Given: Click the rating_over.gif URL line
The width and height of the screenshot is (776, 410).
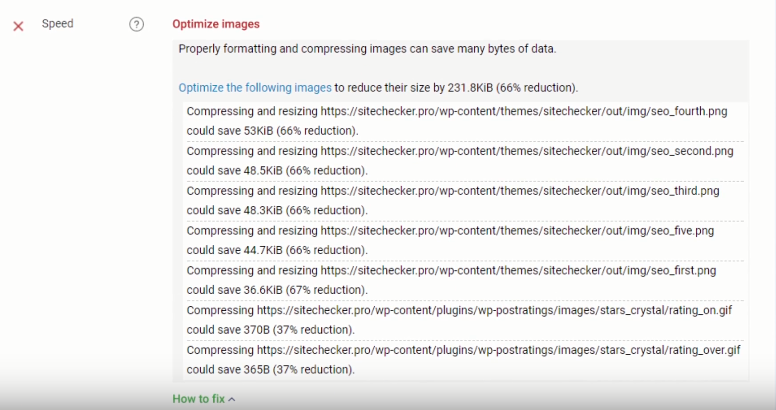Looking at the screenshot, I should [463, 350].
